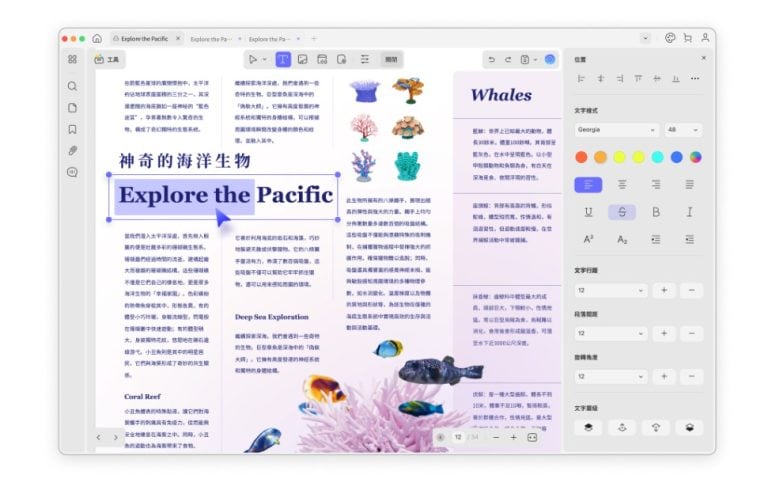Select the Text editing tool in toolbar
Viewport: 768px width, 479px height.
(x=283, y=60)
